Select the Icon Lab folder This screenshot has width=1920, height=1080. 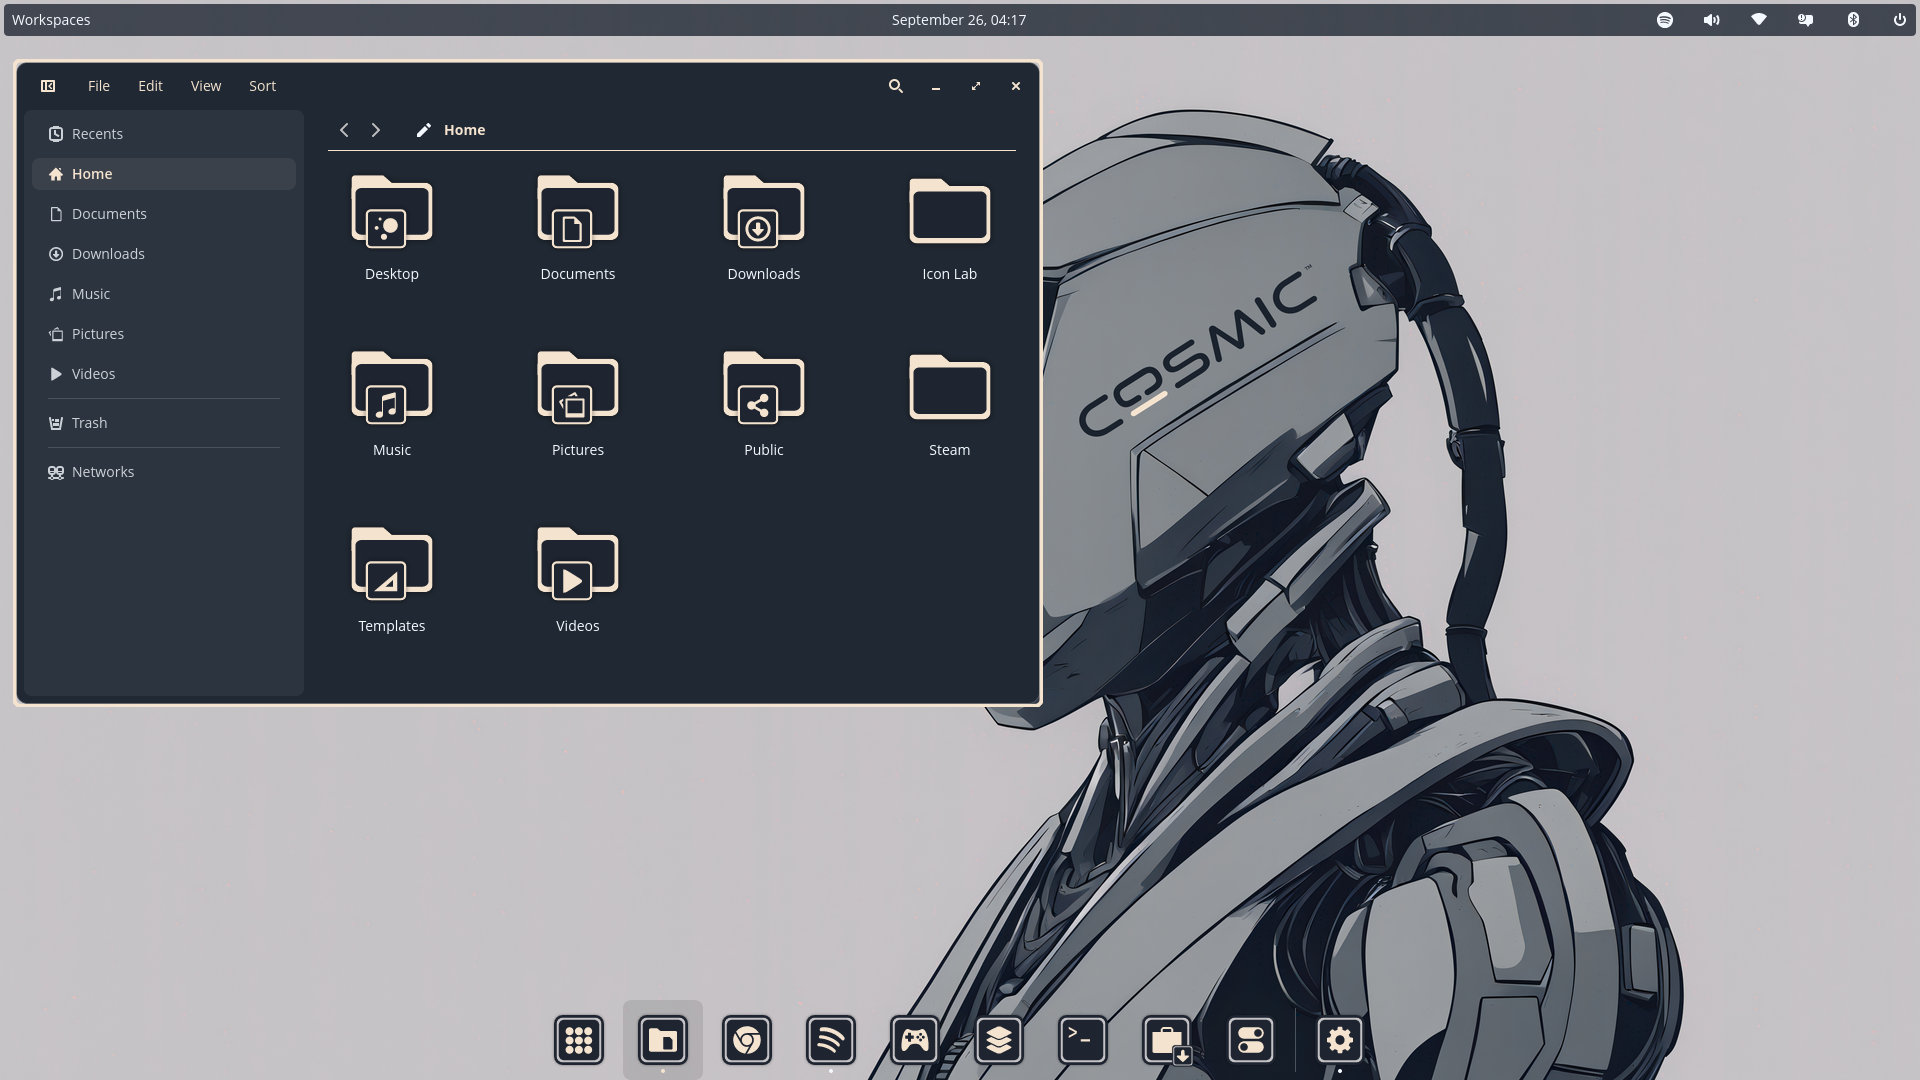tap(949, 213)
